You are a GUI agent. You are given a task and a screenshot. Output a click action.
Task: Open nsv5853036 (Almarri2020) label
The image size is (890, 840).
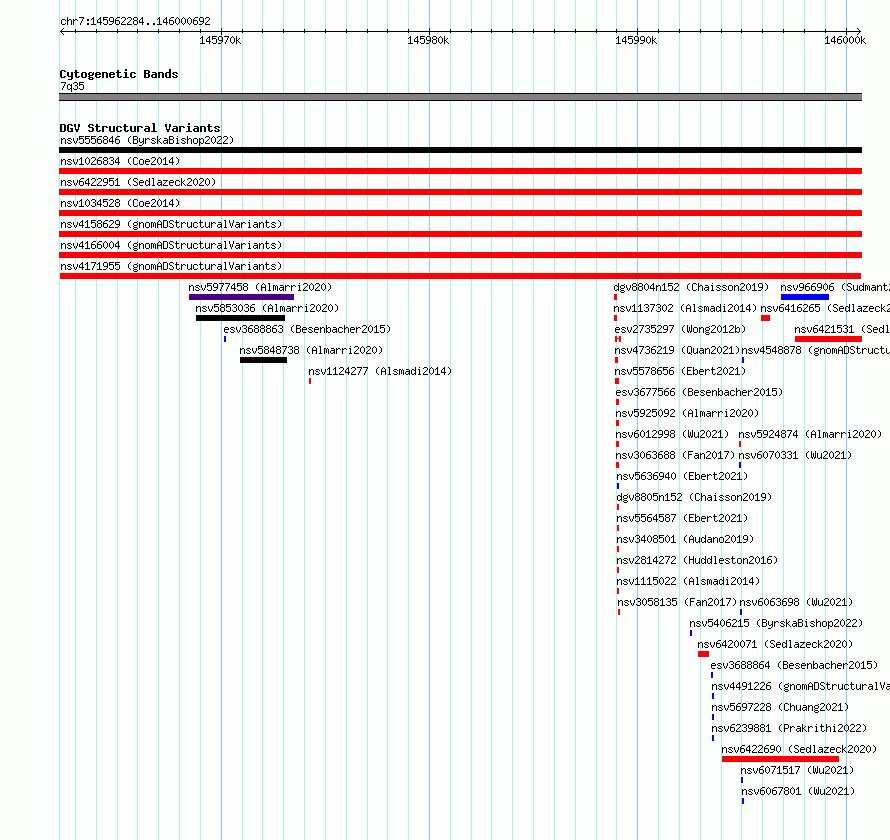267,308
